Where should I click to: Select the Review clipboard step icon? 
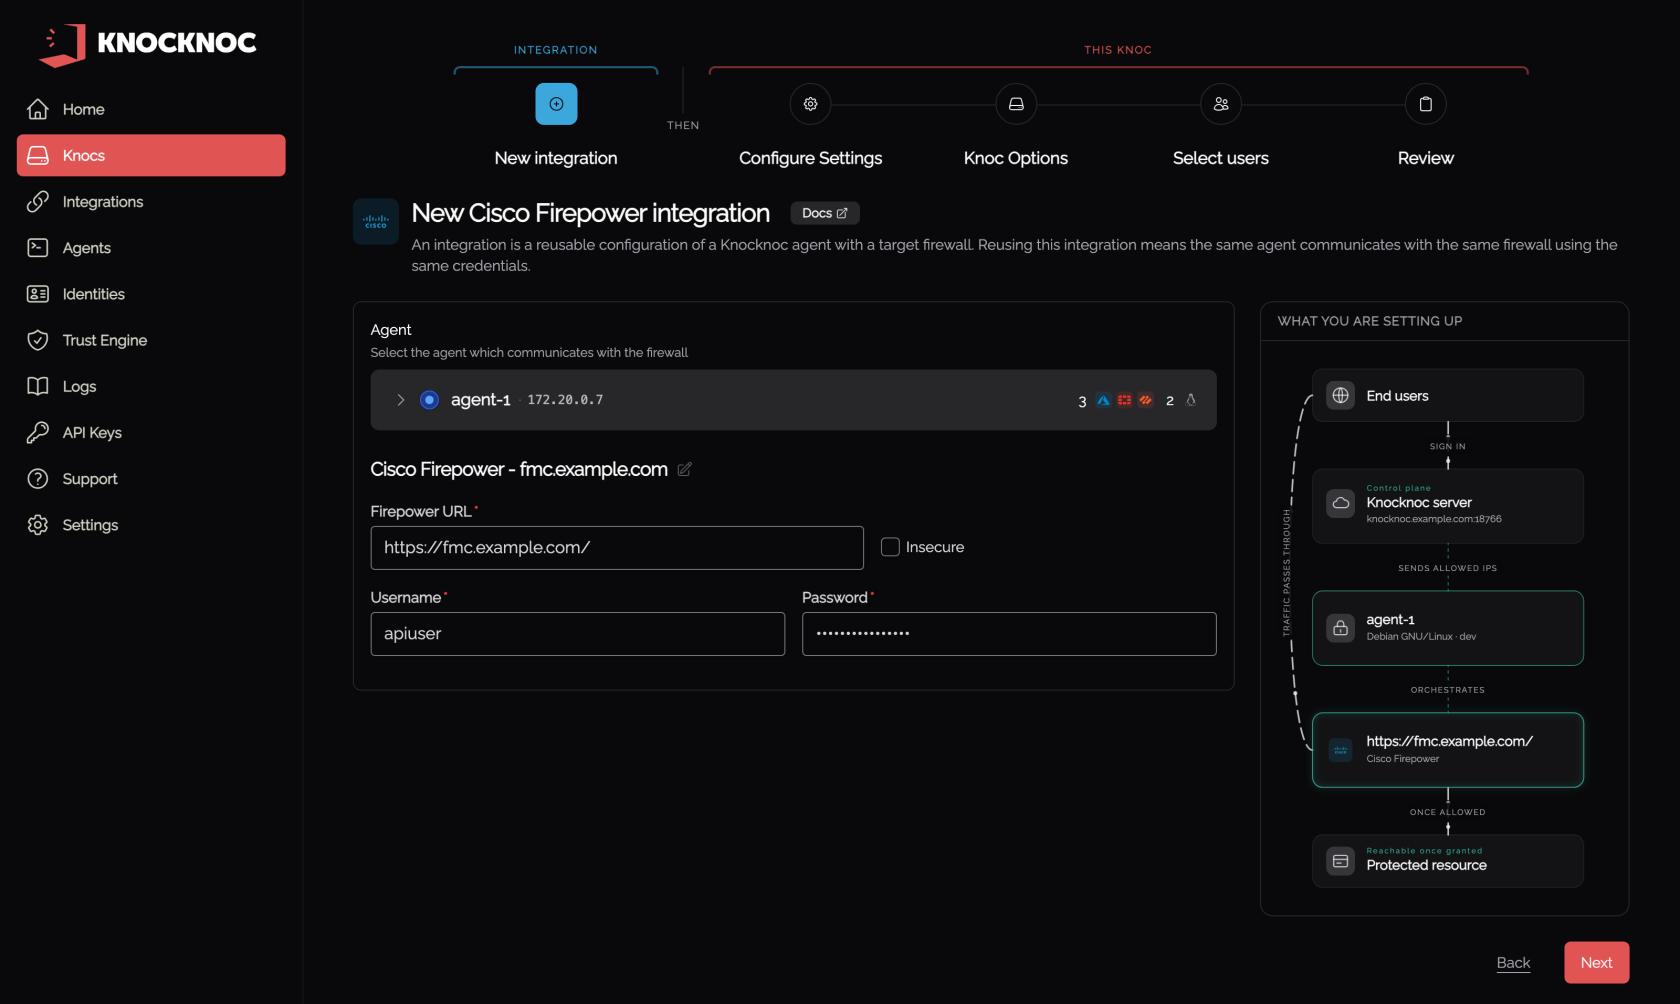[x=1426, y=104]
